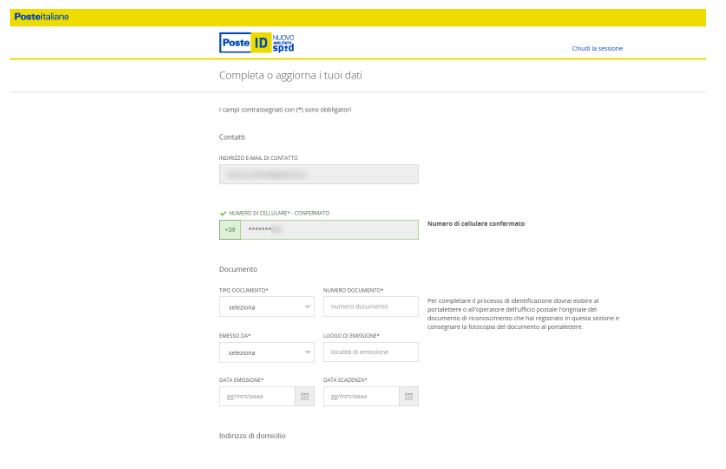This screenshot has height=469, width=726.
Task: Open calendar picker for Data Scadenza
Action: (408, 396)
